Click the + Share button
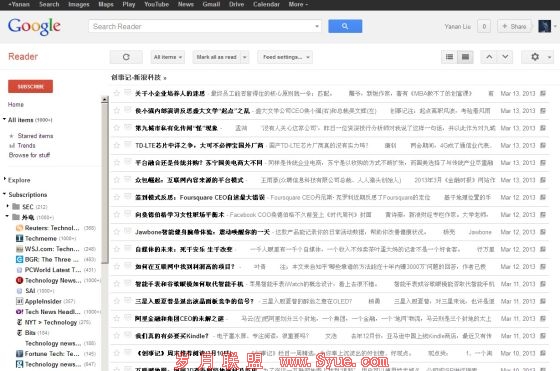 (514, 26)
